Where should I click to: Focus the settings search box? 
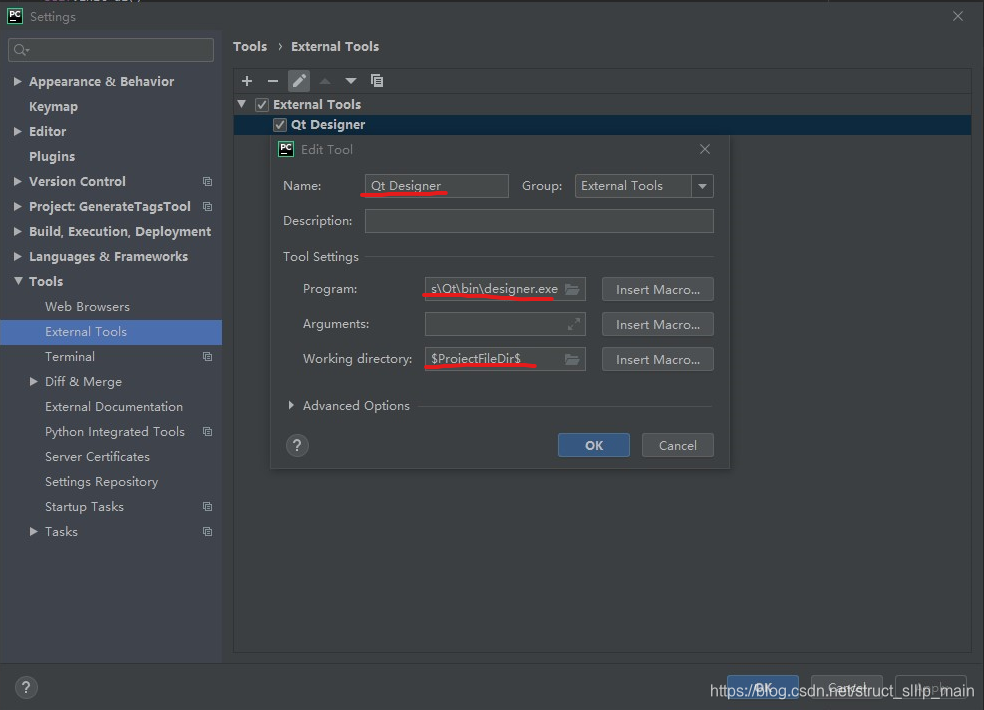[x=111, y=50]
